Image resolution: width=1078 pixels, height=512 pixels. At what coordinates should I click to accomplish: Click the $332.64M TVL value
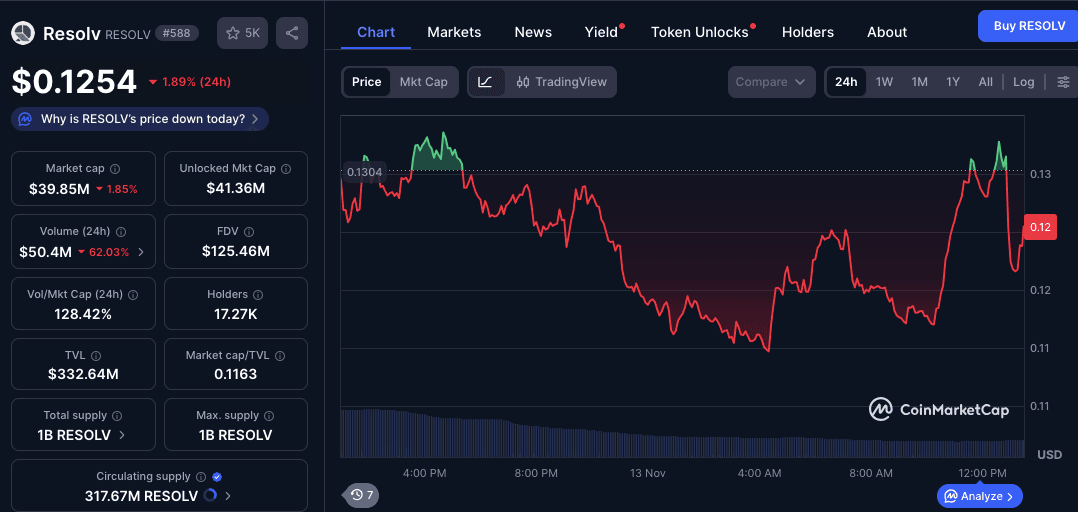[x=83, y=375]
